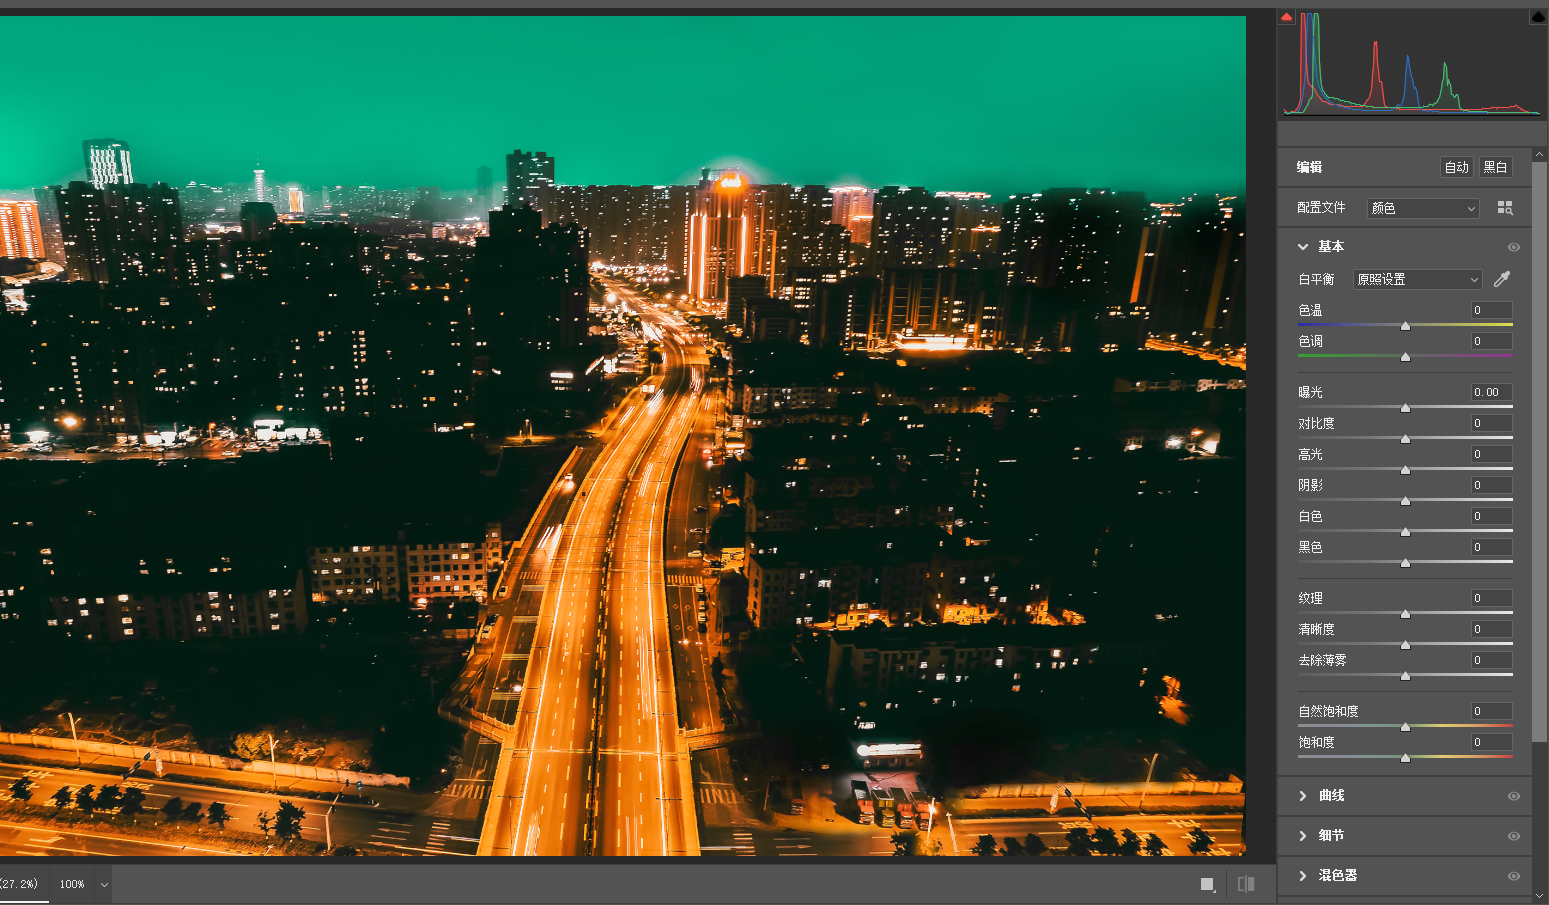Screen dimensions: 1549x905
Task: Click the 自然饱和度 slider handle
Action: [x=1405, y=727]
